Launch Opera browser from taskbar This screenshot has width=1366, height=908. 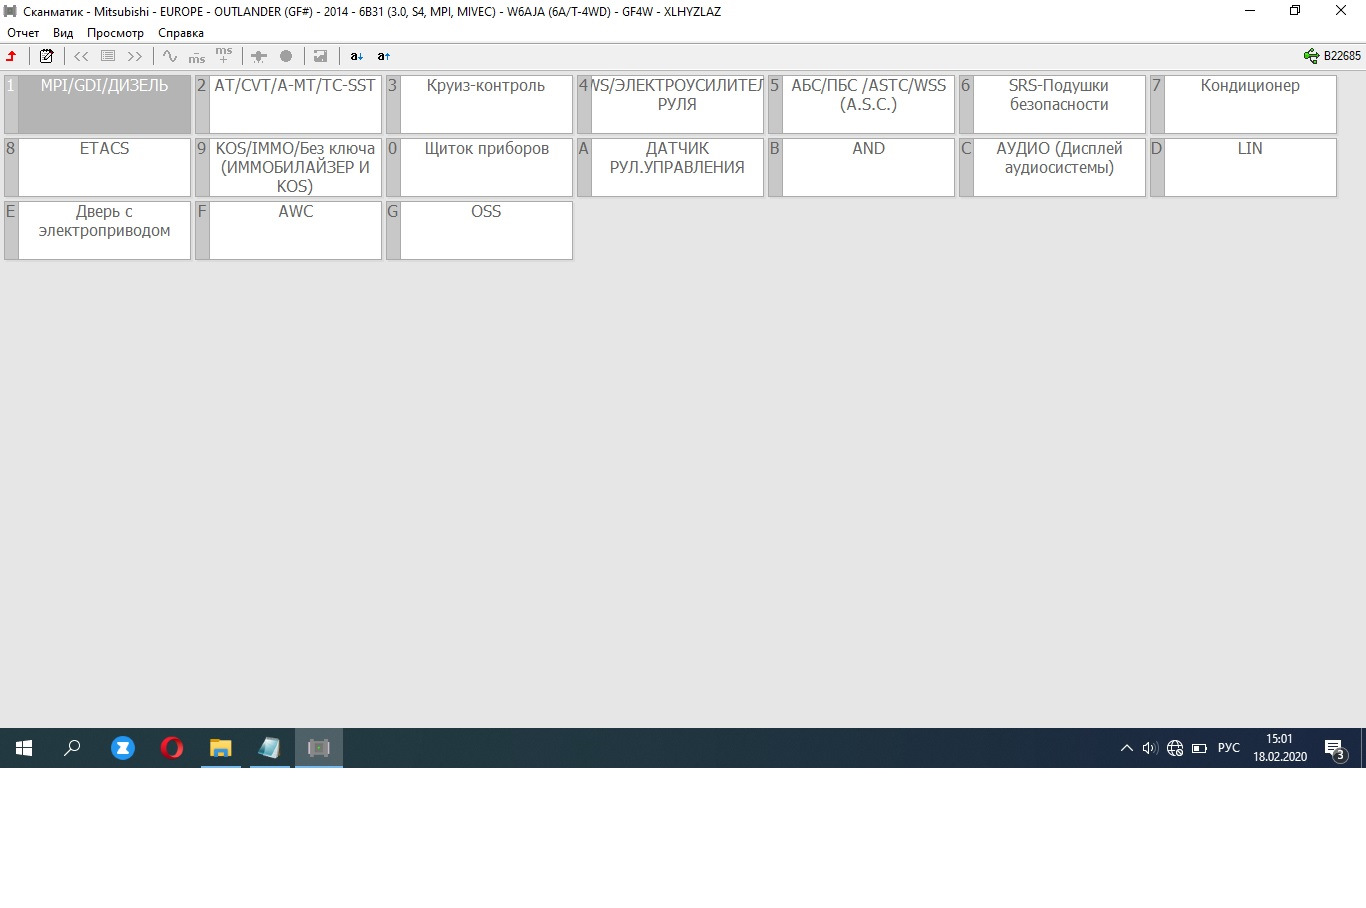[172, 748]
